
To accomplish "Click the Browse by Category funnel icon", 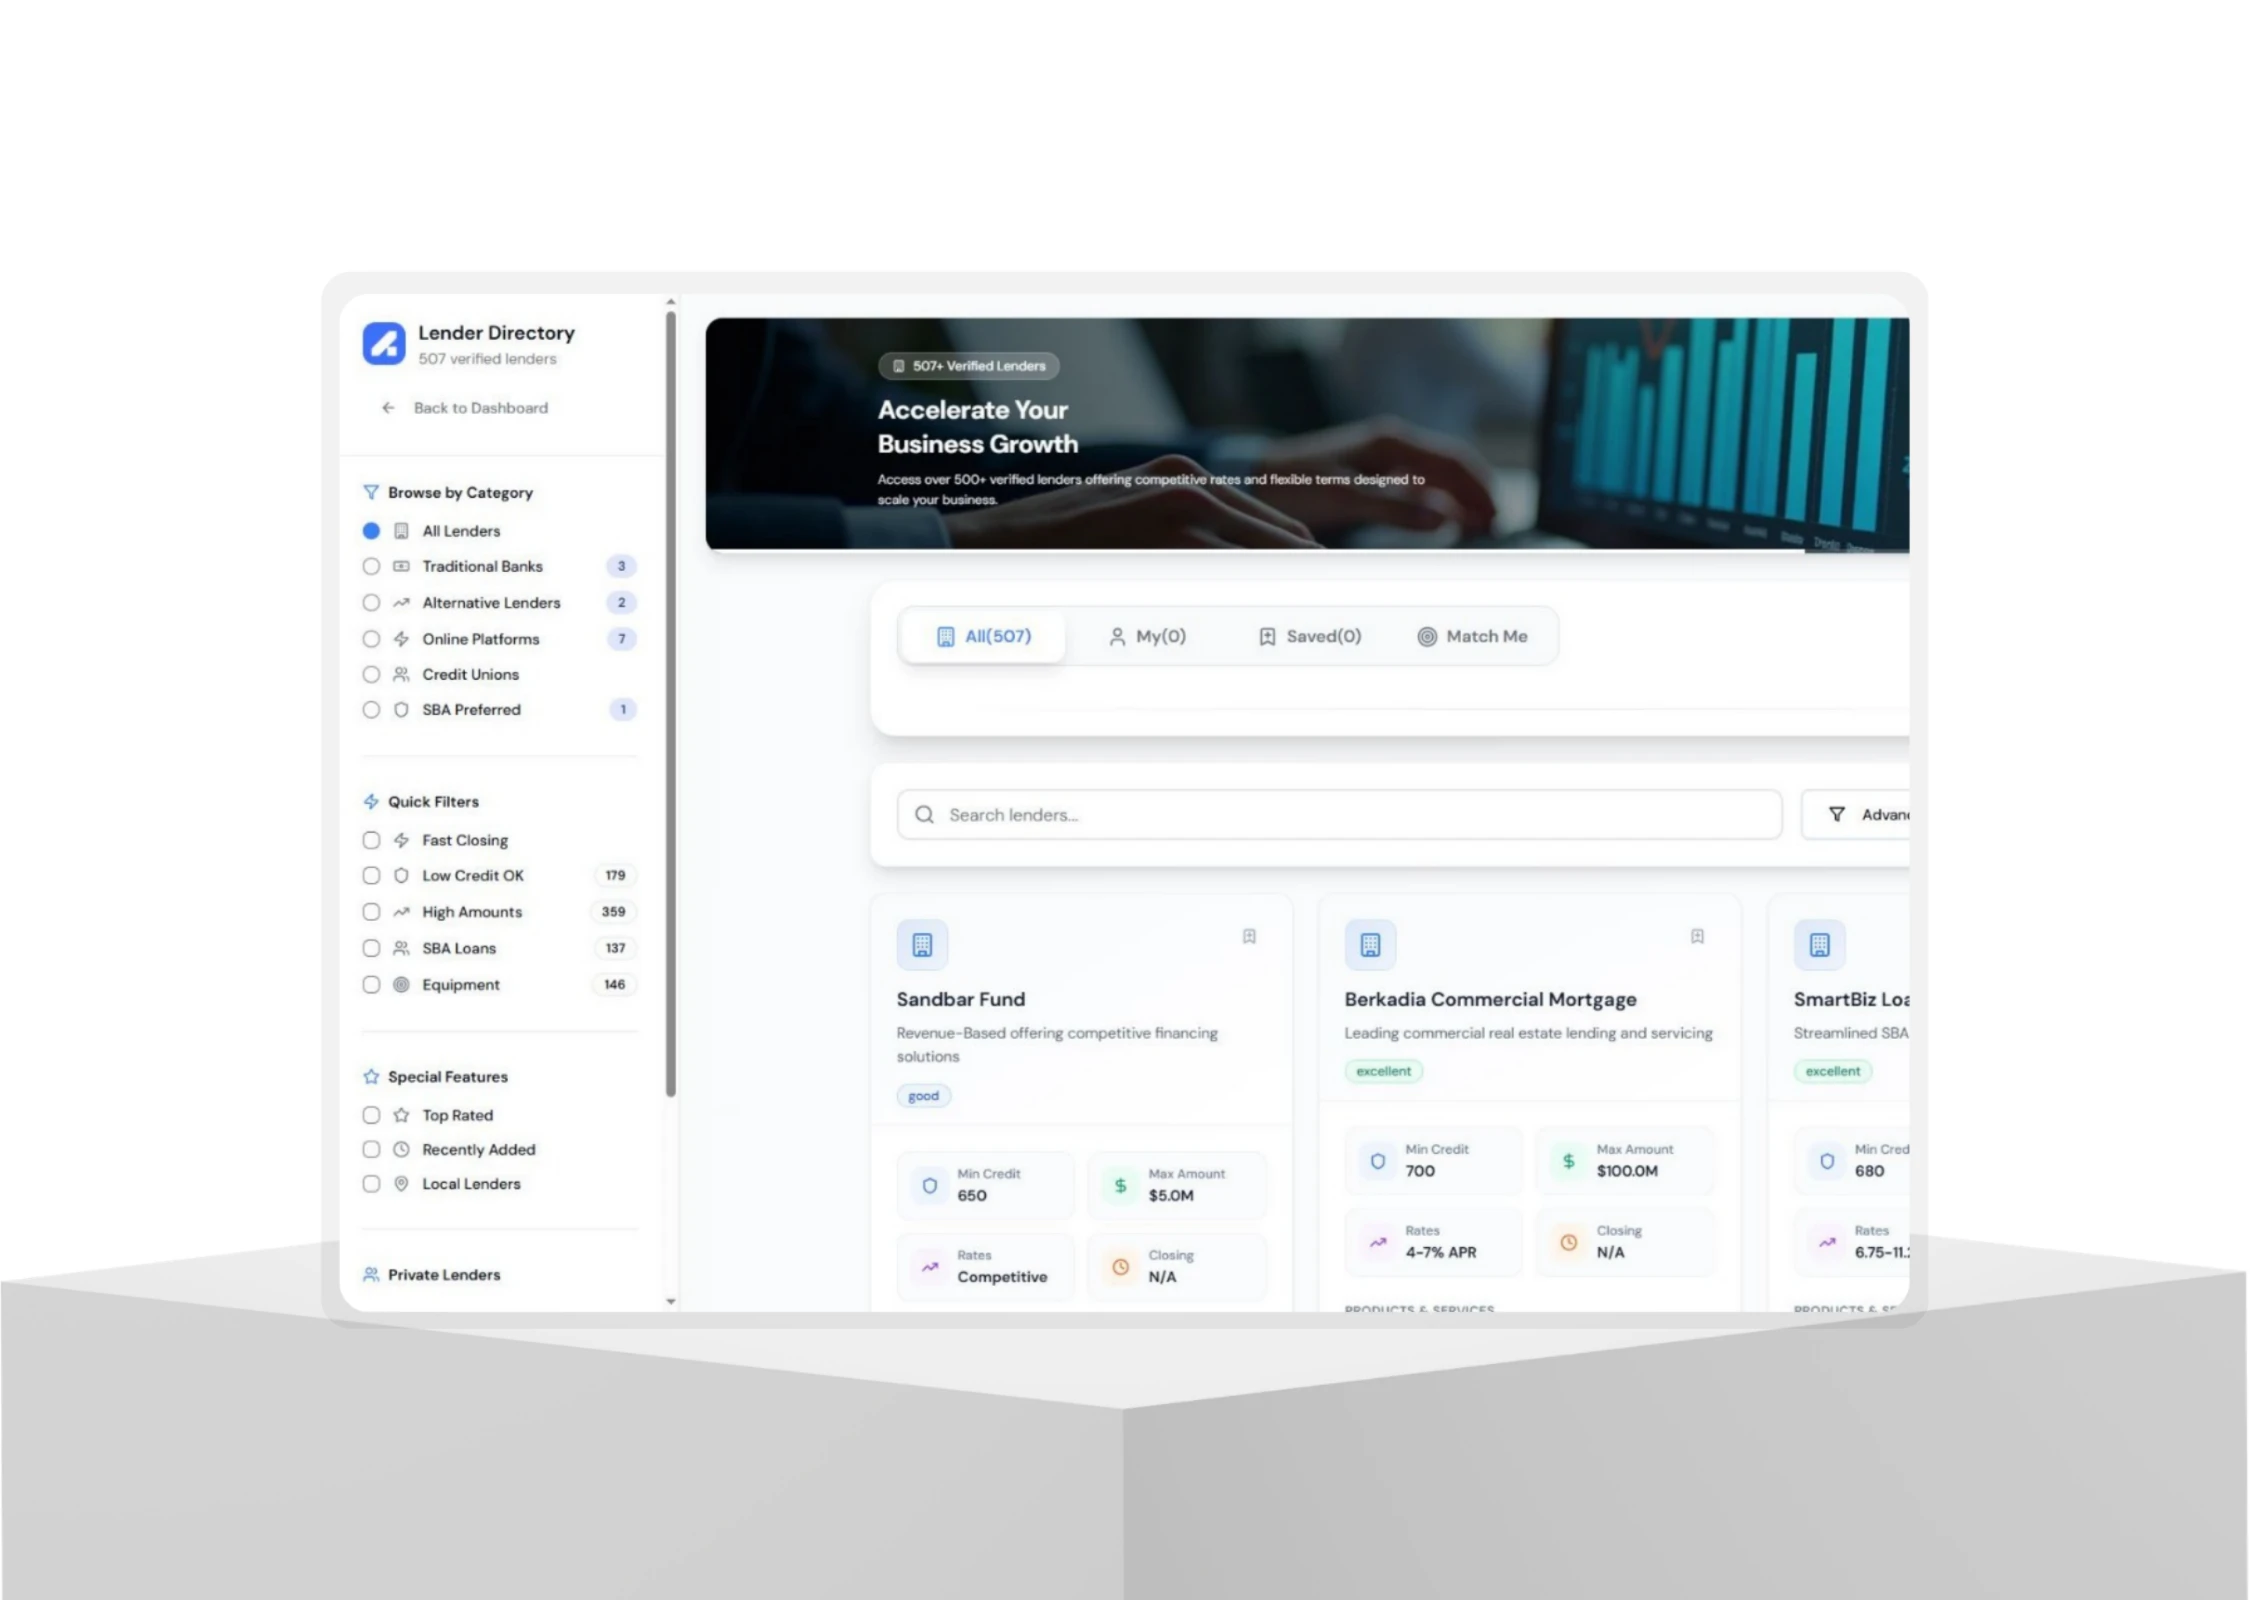I will click(371, 492).
